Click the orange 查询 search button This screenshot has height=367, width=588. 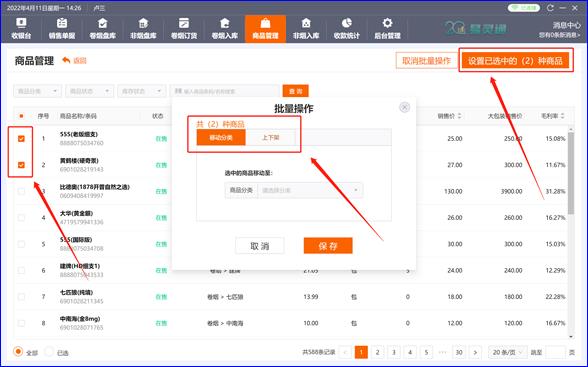coord(296,91)
